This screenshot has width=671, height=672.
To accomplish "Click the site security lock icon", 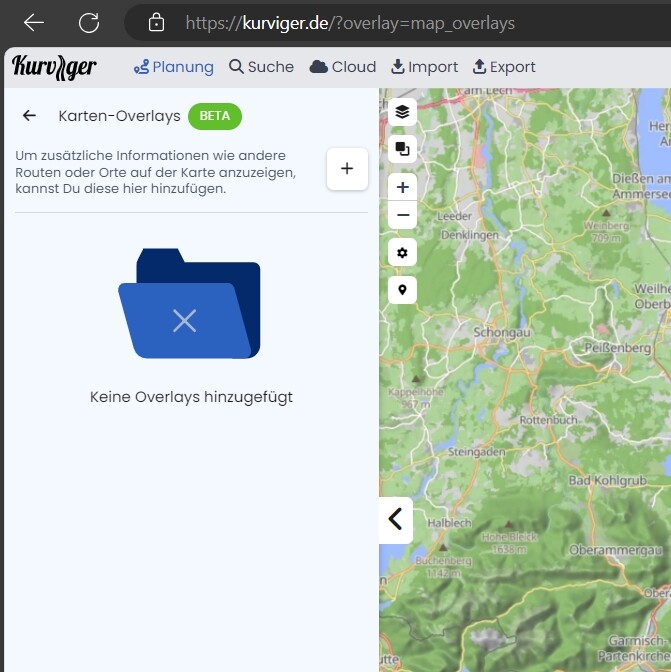I will (155, 22).
